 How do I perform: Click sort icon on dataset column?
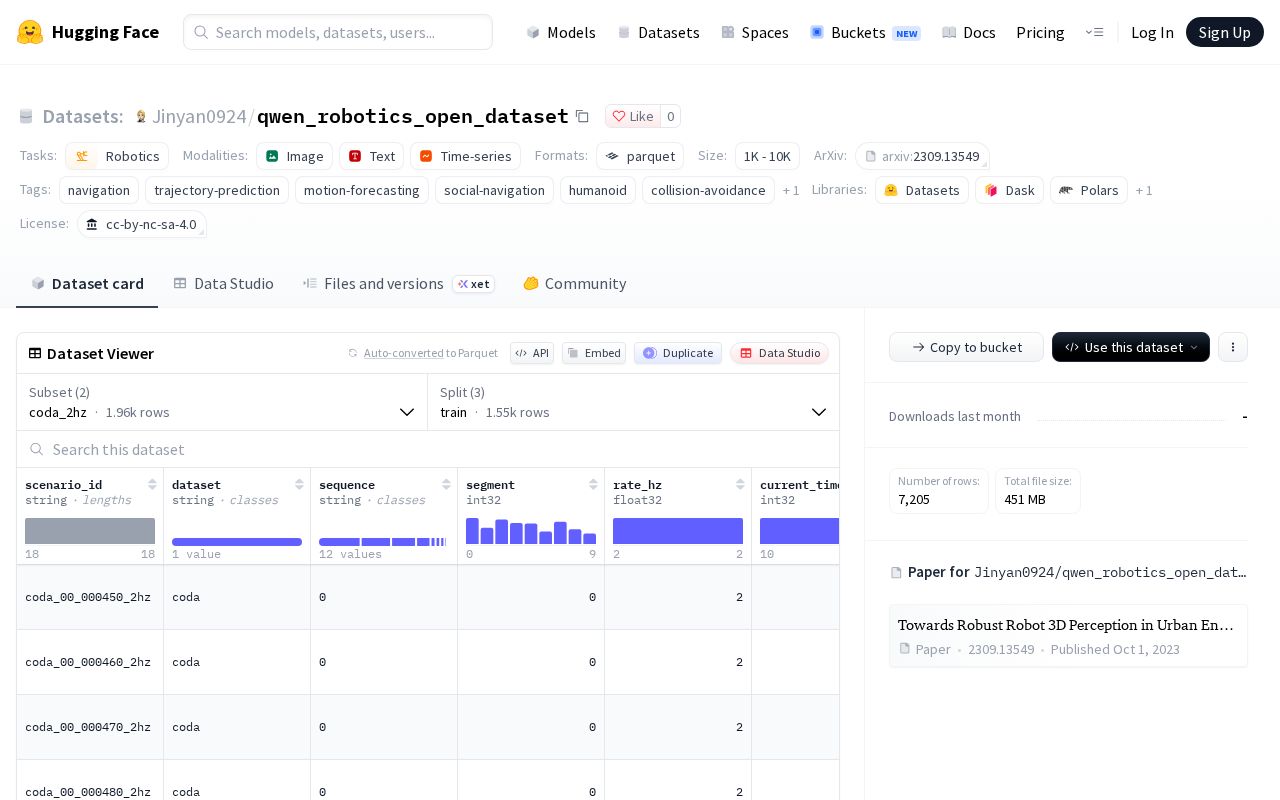299,484
